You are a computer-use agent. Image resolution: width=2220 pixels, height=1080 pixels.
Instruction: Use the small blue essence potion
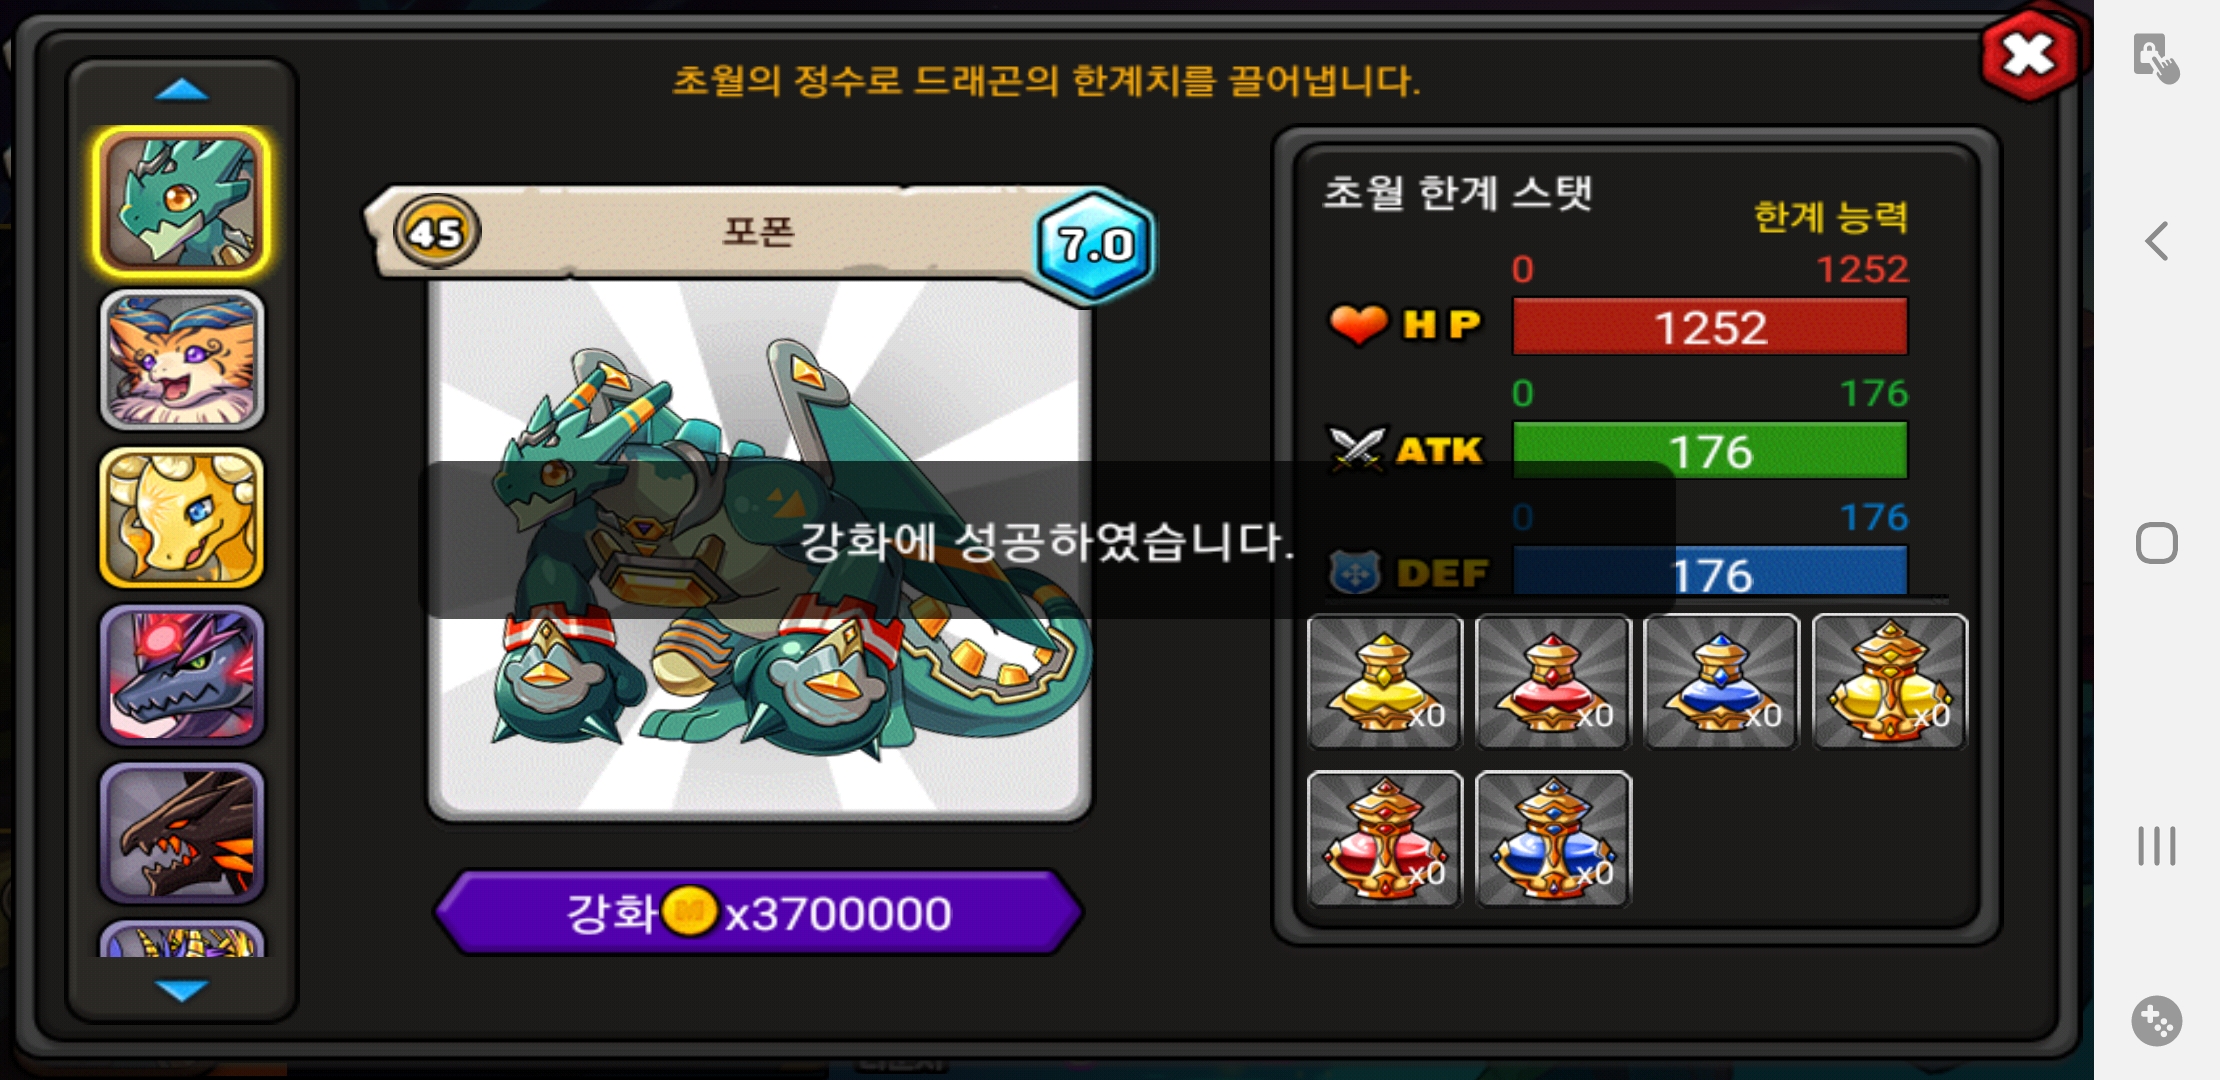[1721, 681]
